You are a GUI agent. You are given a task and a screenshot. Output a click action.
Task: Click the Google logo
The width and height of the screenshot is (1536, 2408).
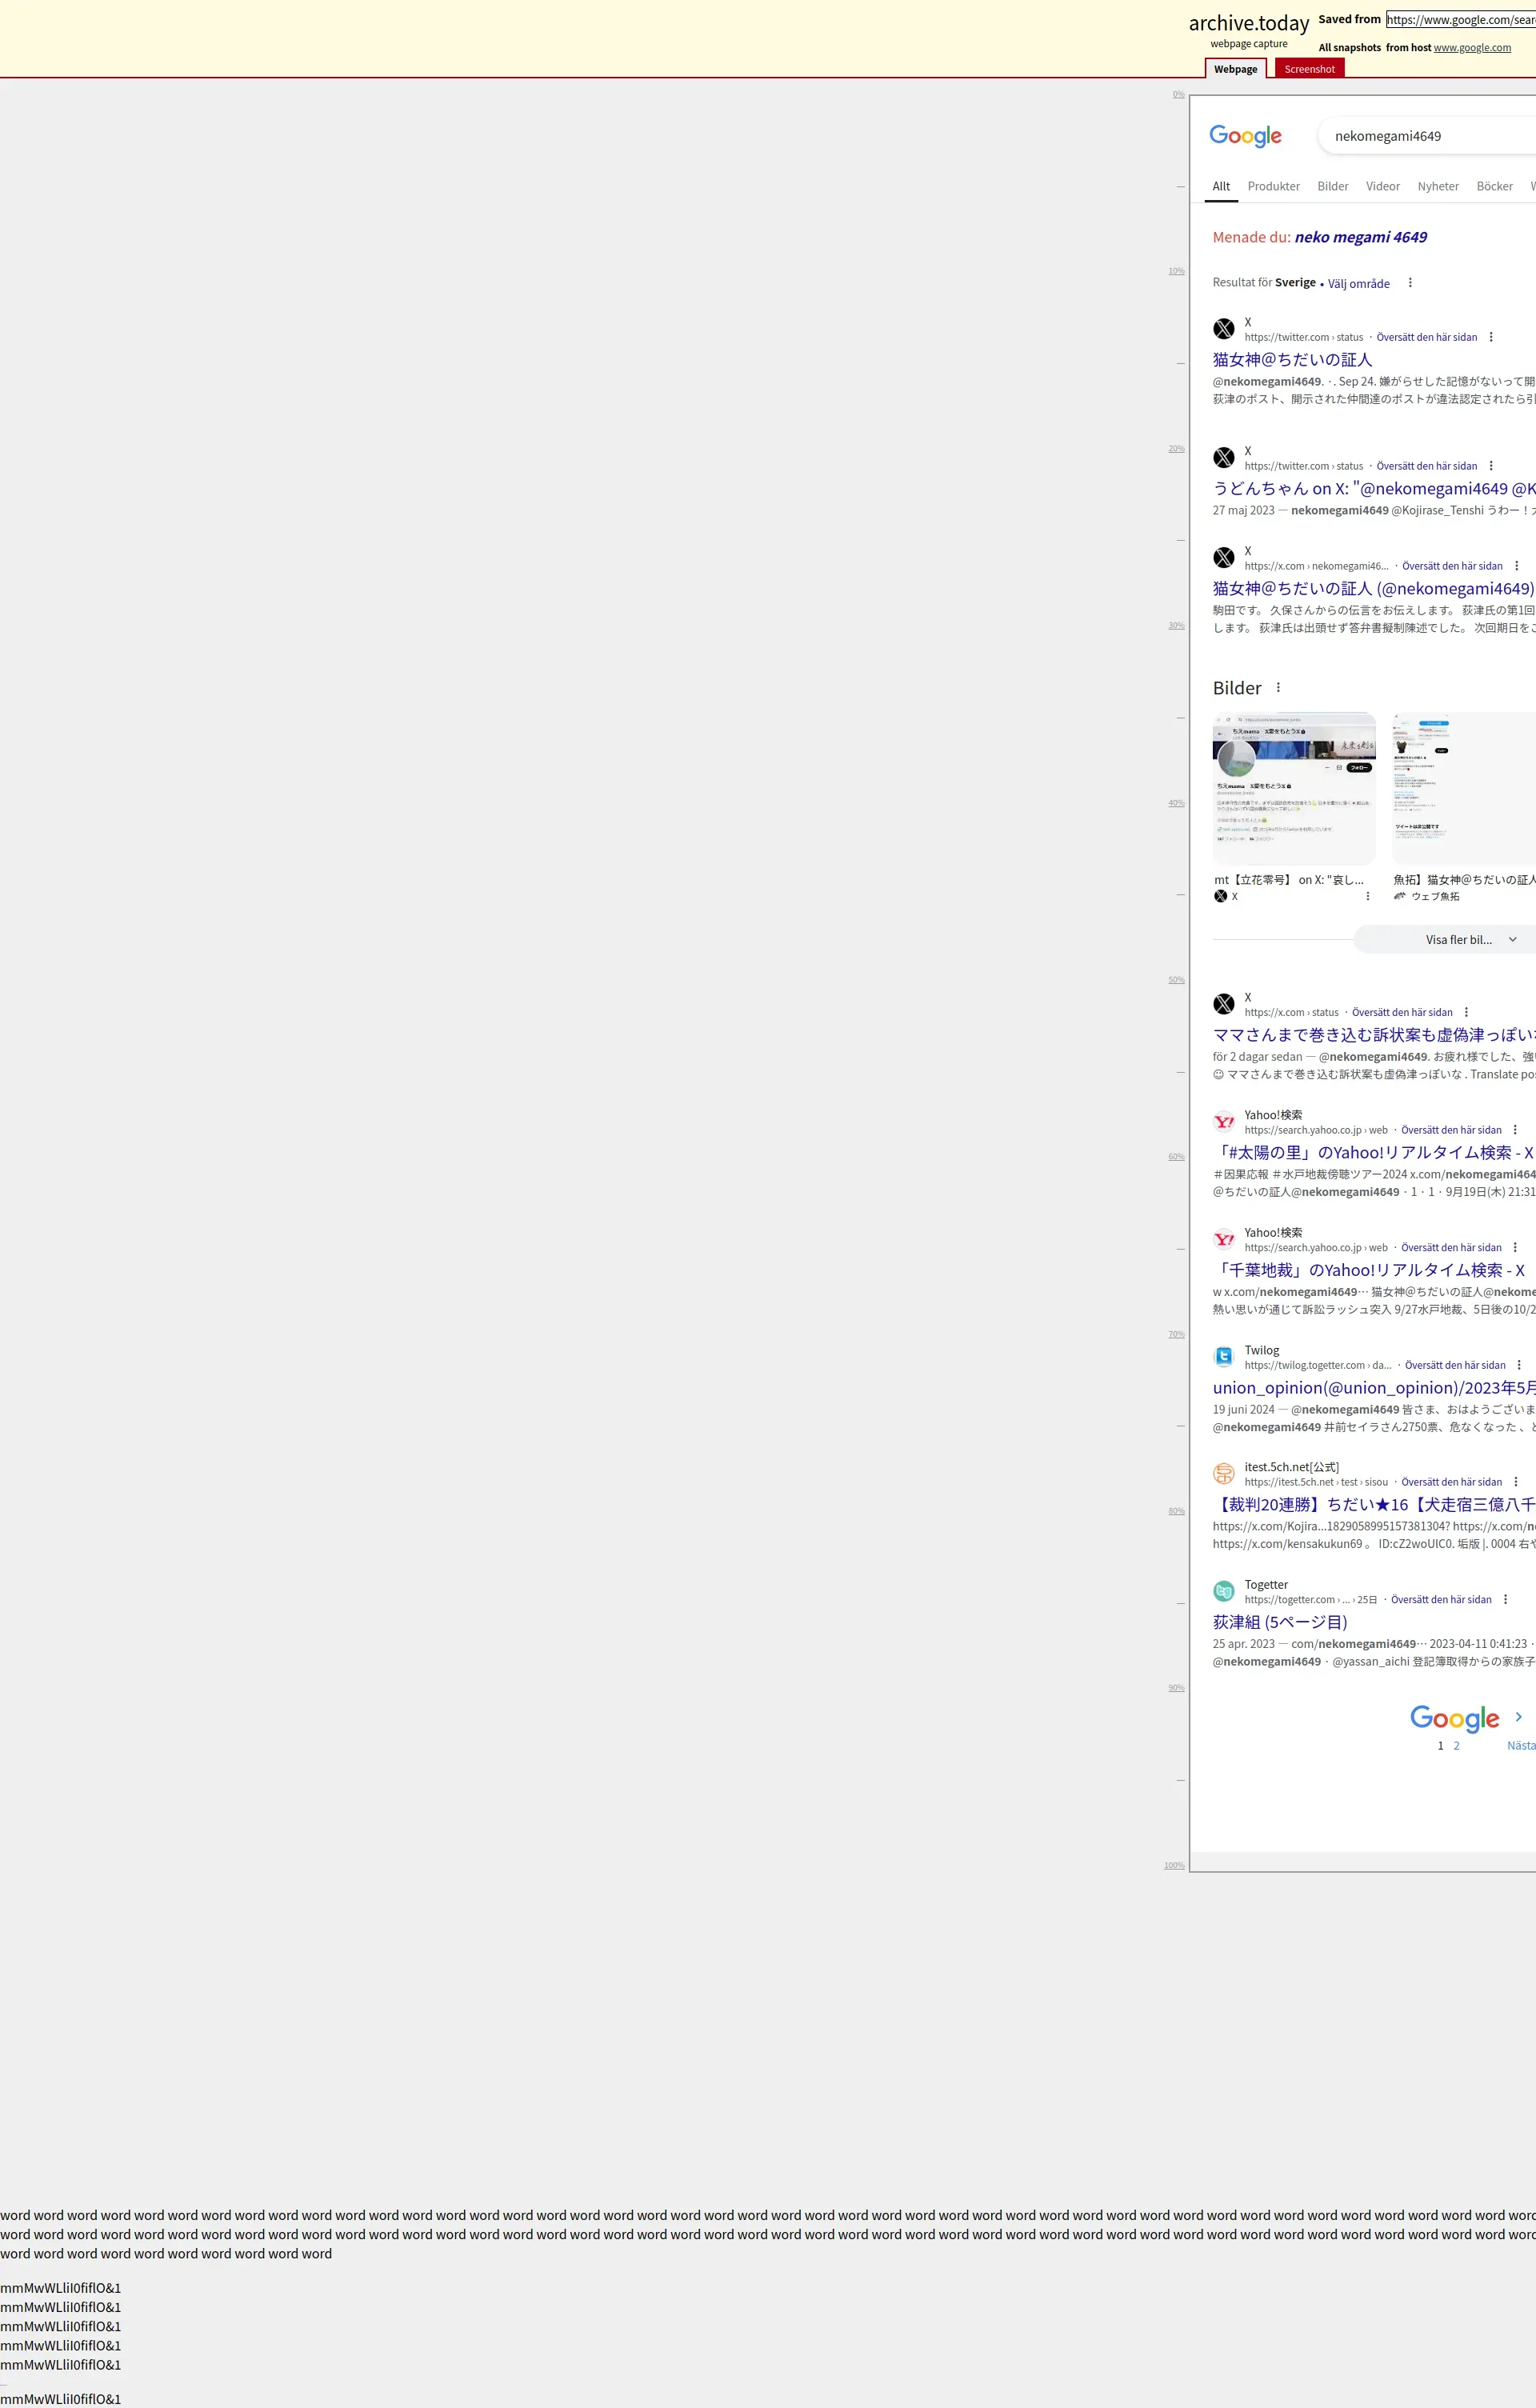[x=1245, y=136]
